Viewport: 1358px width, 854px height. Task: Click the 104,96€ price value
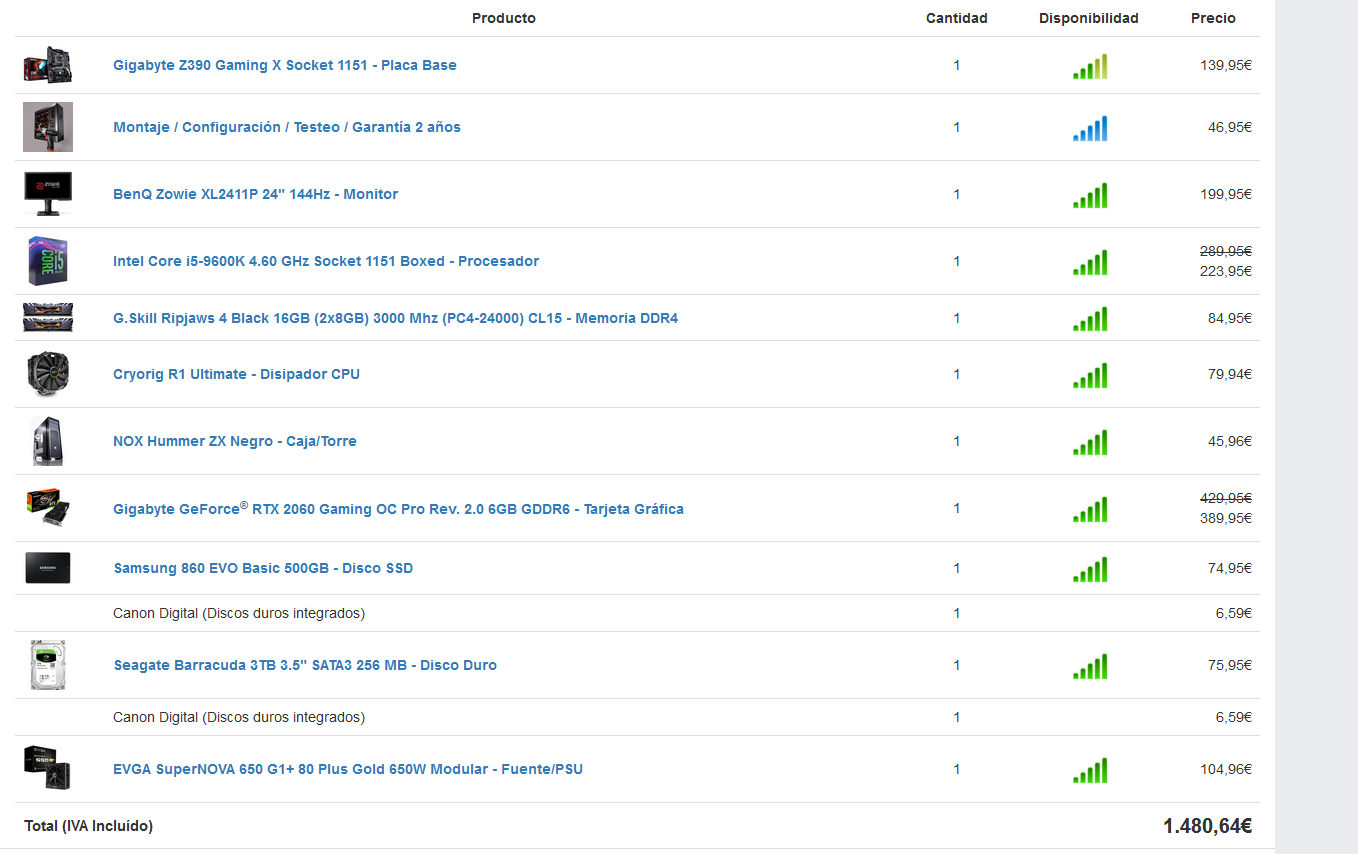click(x=1226, y=769)
